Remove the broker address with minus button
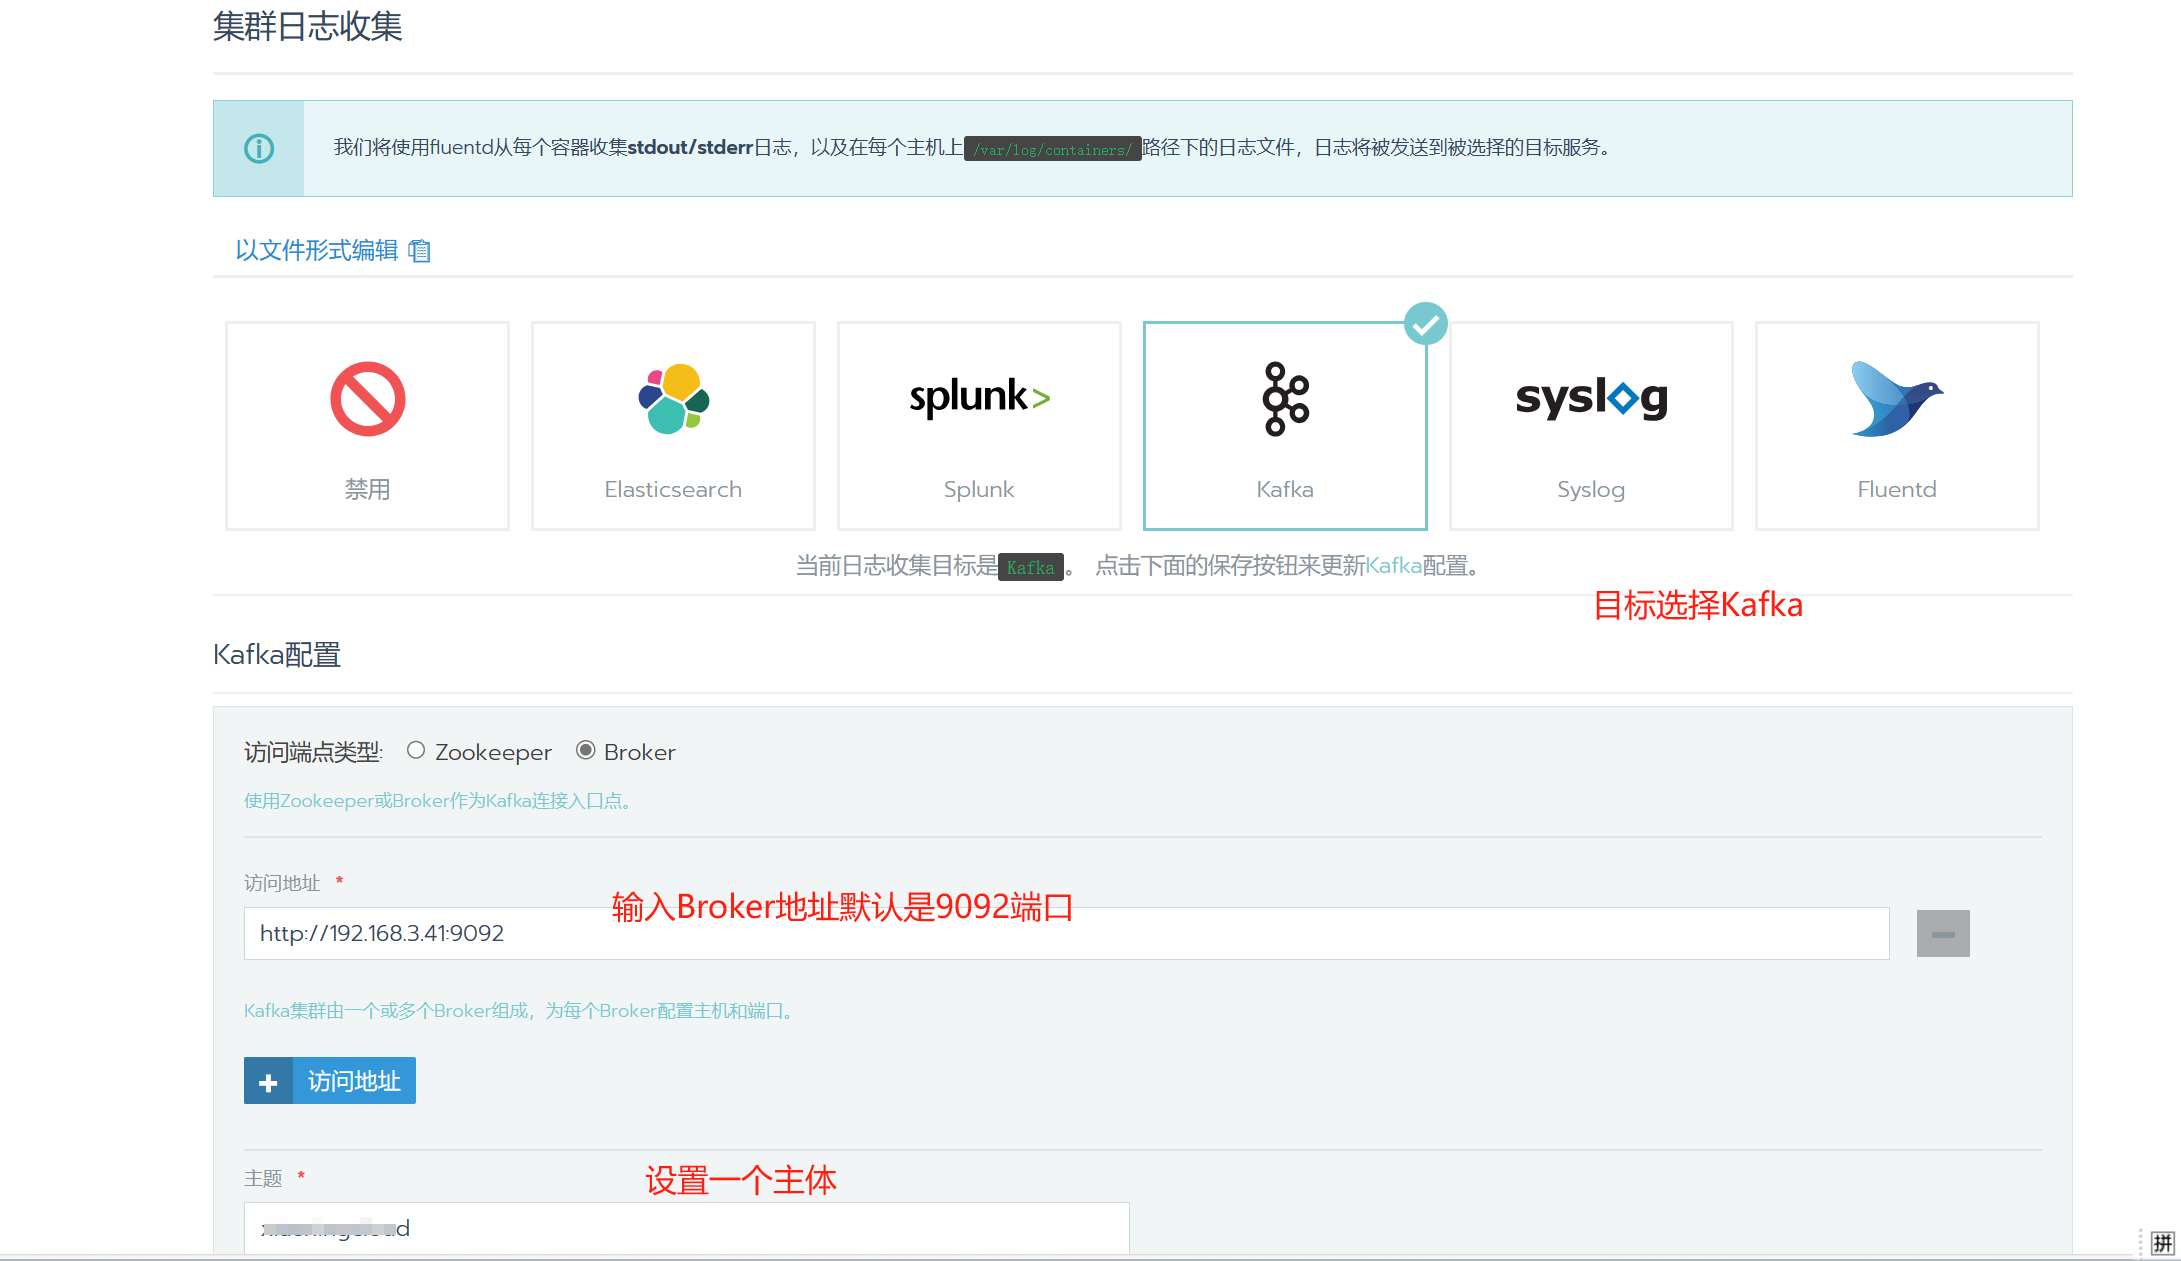Image resolution: width=2181 pixels, height=1261 pixels. pos(1942,933)
